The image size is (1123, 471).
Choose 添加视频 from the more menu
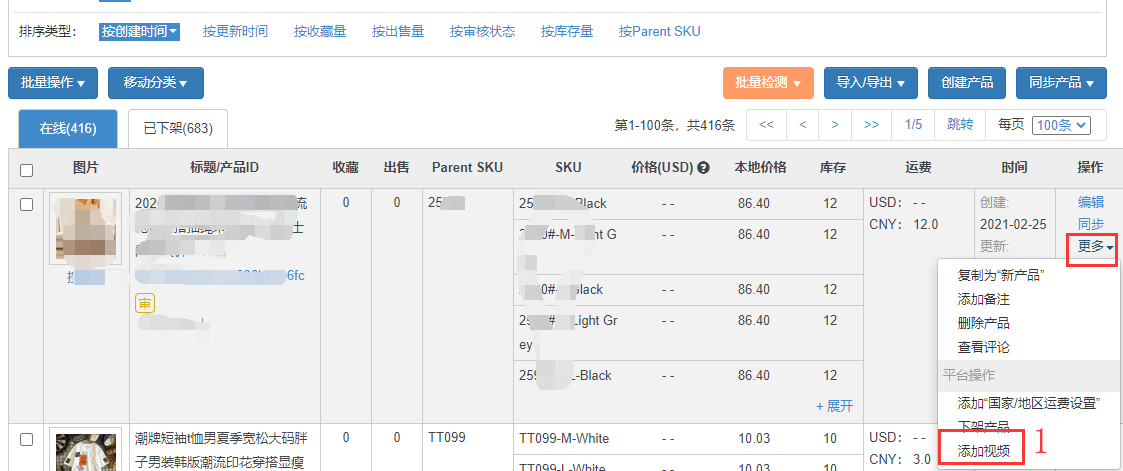(x=983, y=451)
